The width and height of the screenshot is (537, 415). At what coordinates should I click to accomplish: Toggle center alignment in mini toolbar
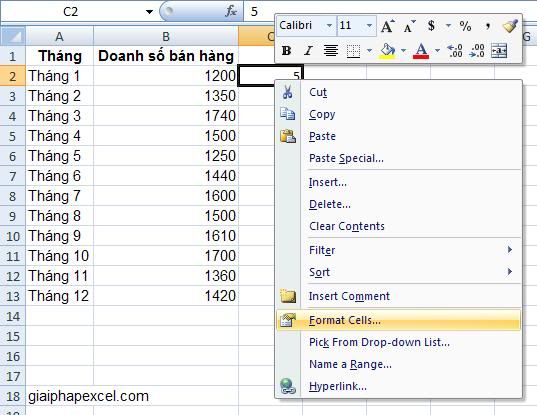[x=330, y=51]
